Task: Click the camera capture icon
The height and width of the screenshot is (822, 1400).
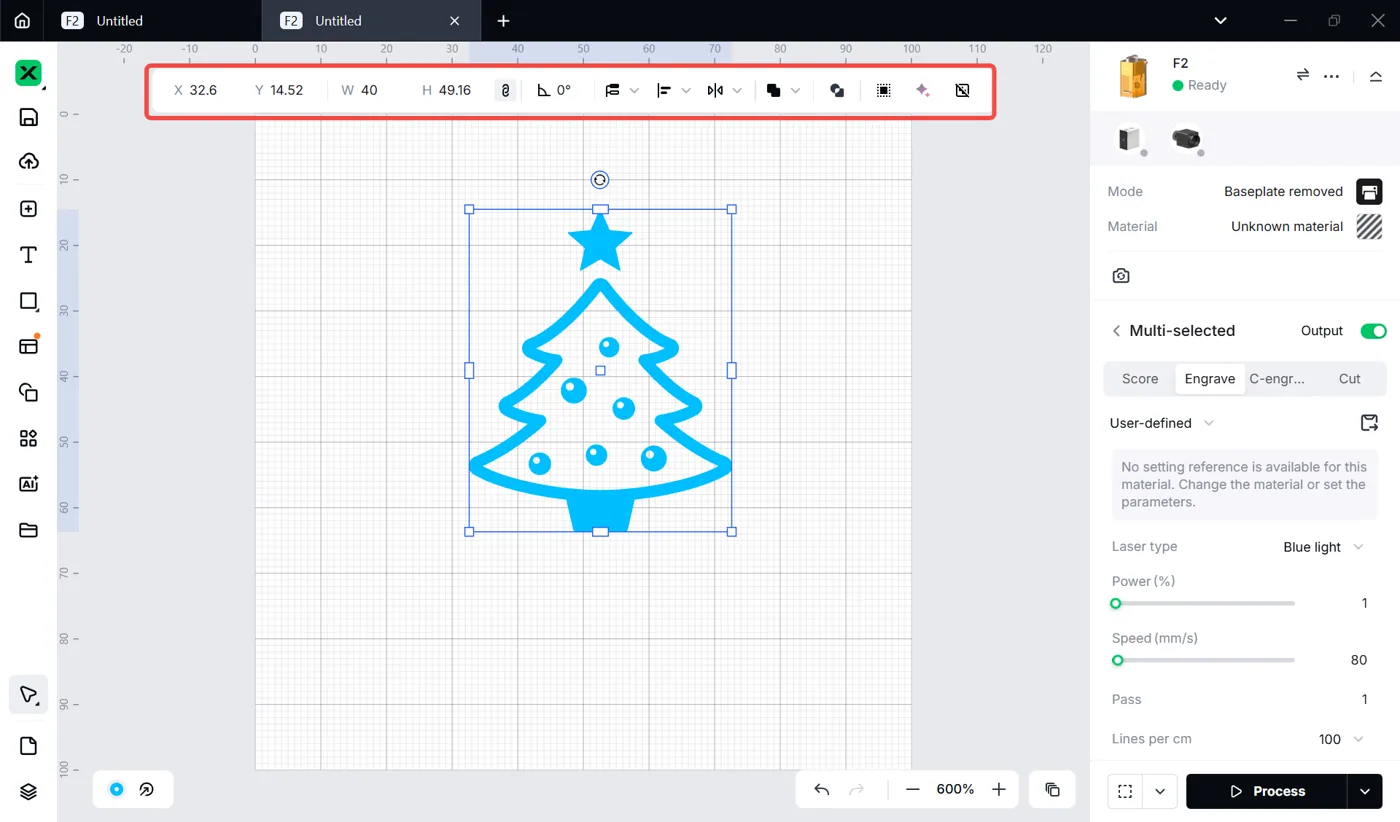Action: click(x=1121, y=276)
